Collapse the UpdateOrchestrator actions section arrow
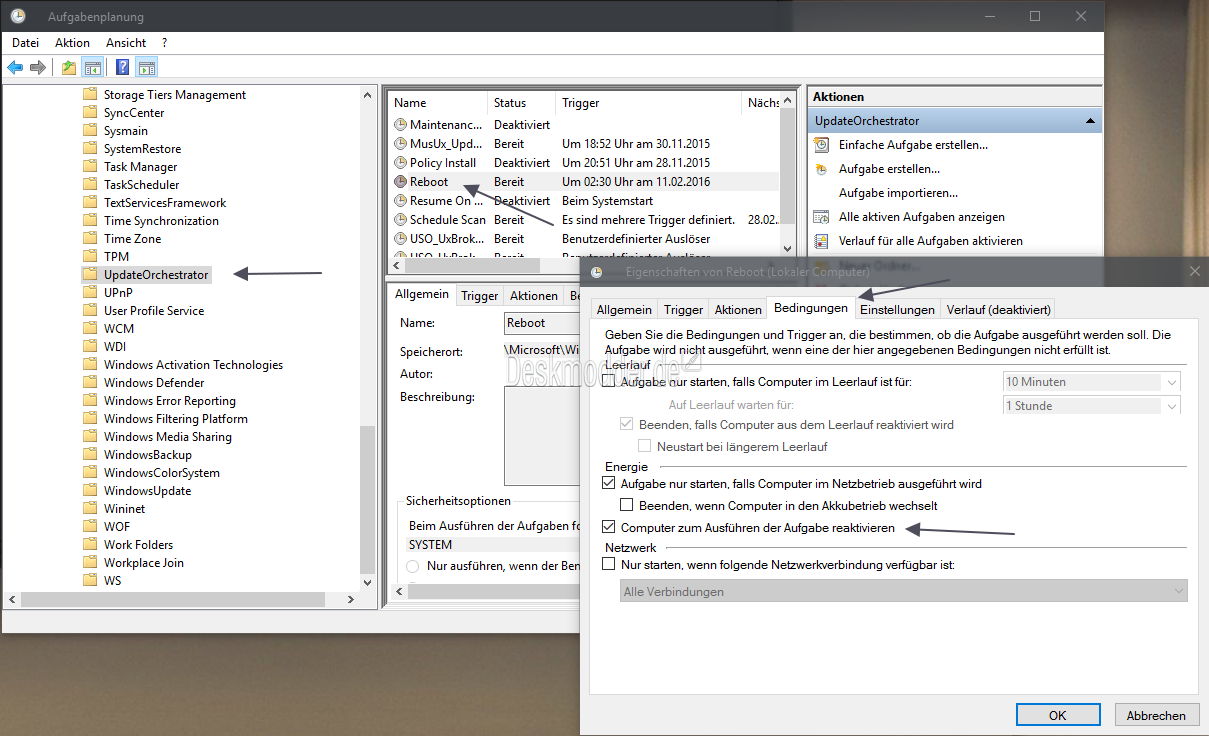This screenshot has height=736, width=1209. pos(1089,121)
